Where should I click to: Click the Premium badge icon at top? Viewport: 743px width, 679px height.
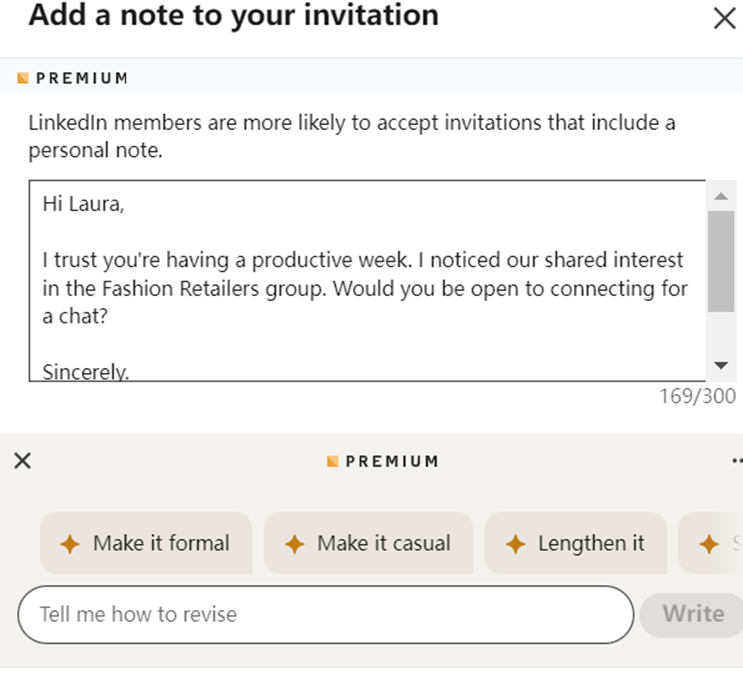23,78
